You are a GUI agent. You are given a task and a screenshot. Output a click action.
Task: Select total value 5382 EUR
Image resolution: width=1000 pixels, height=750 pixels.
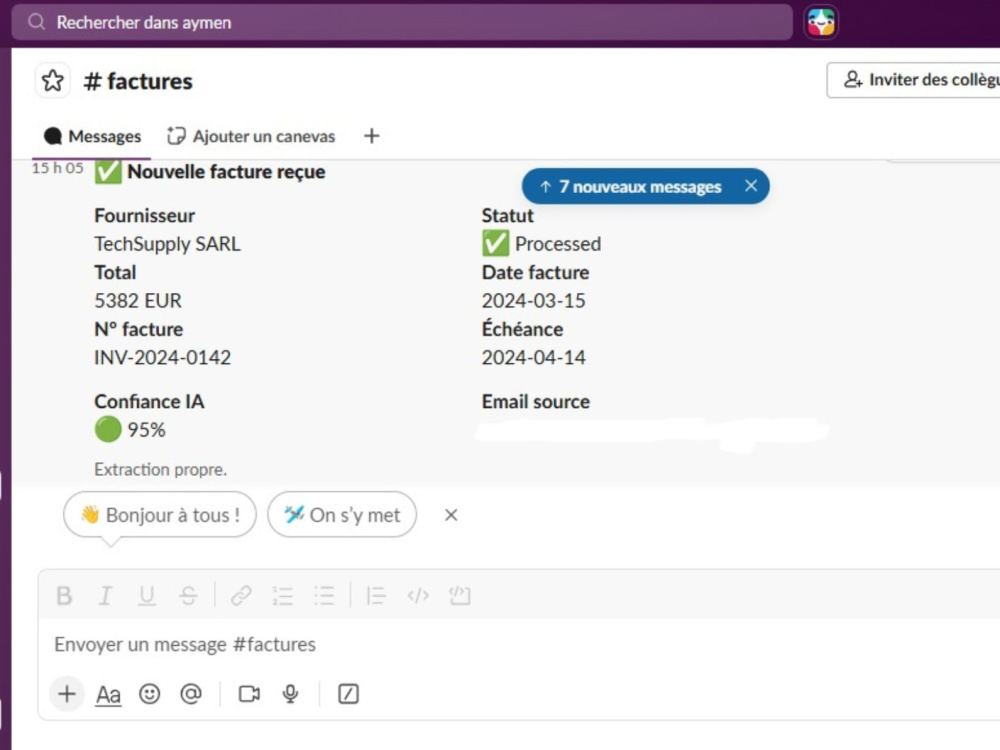tap(138, 300)
